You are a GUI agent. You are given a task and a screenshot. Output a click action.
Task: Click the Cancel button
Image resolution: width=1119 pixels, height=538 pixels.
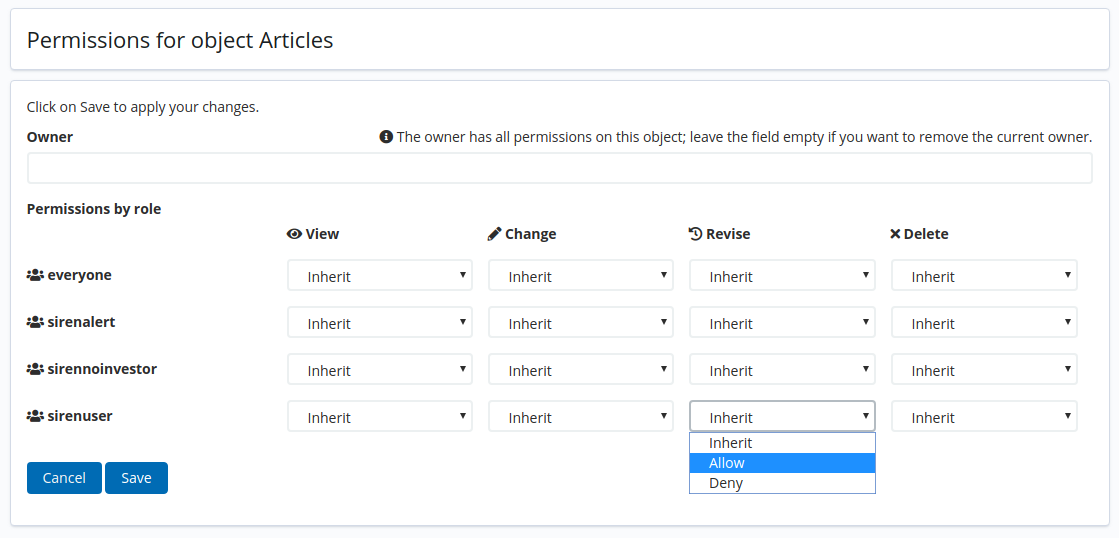tap(64, 478)
